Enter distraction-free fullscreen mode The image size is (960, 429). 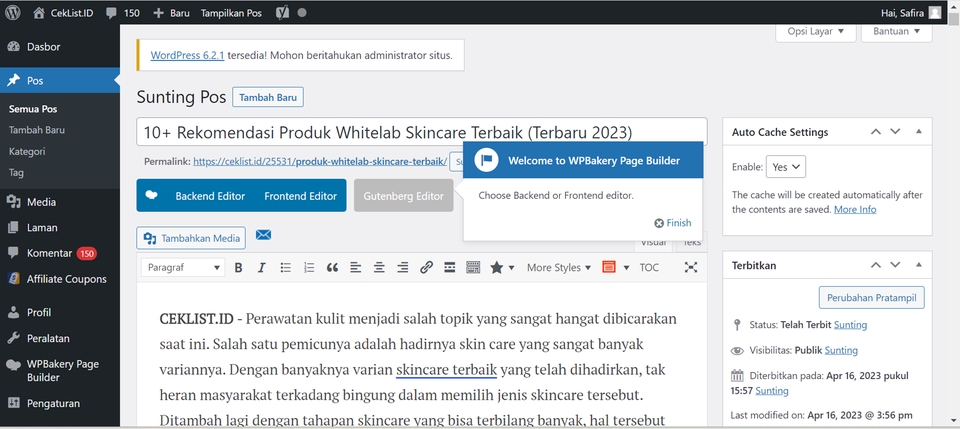tap(691, 267)
